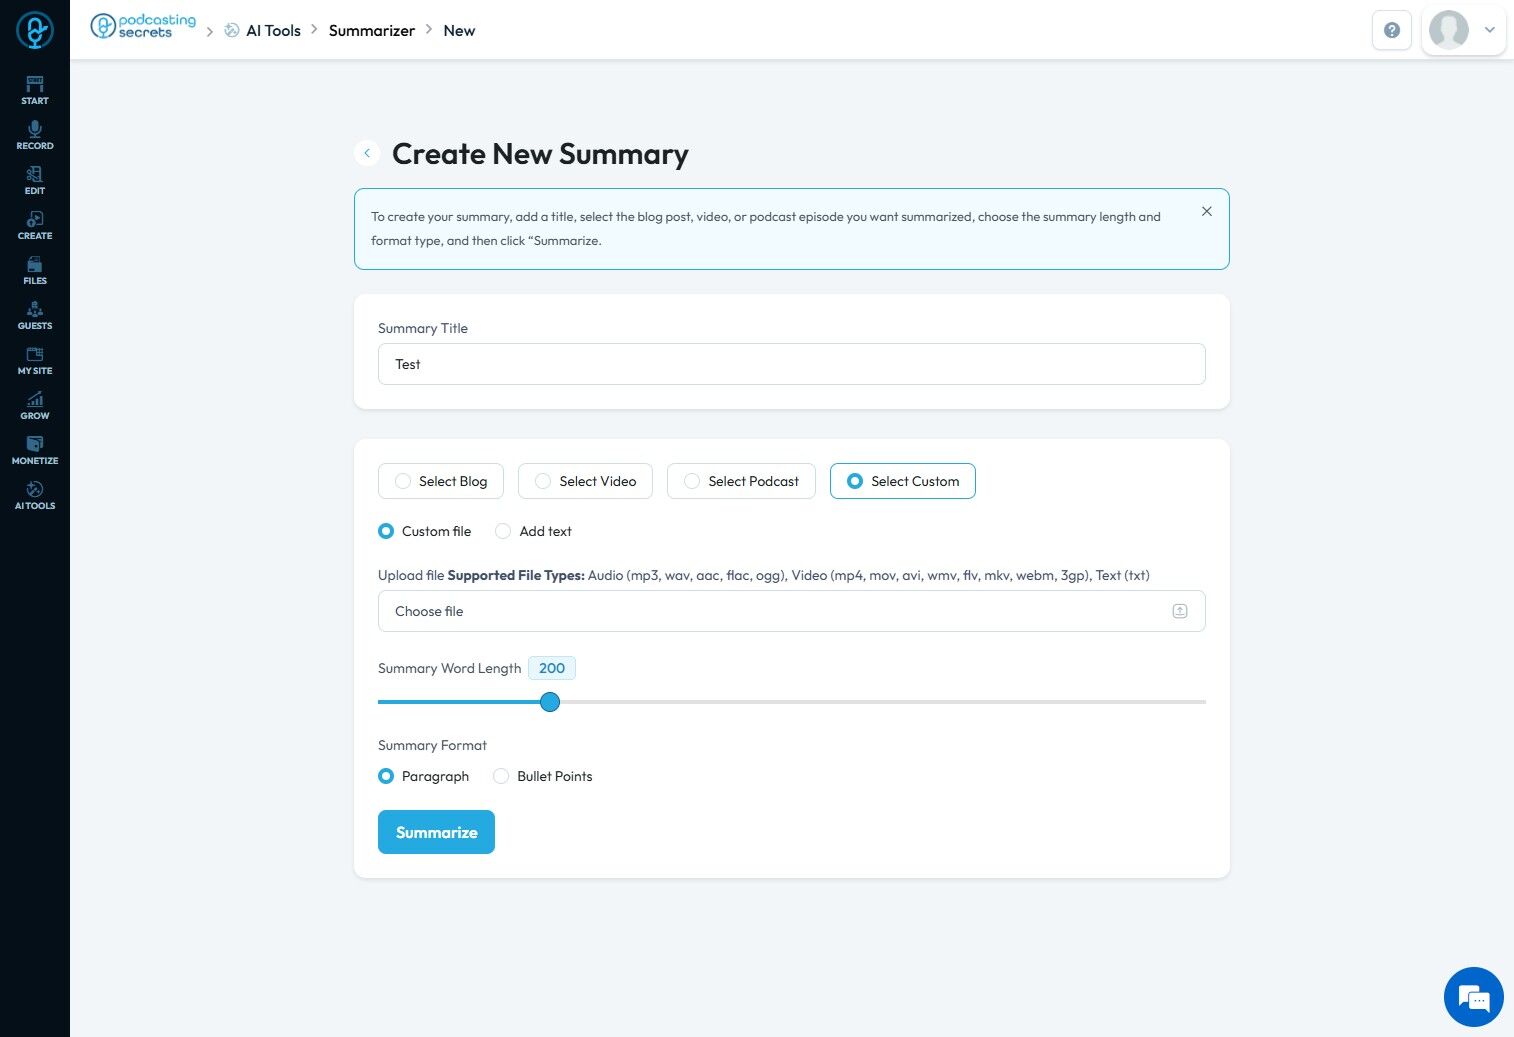Open the Edit section in the sidebar
Screen dimensions: 1514x1037
35,180
